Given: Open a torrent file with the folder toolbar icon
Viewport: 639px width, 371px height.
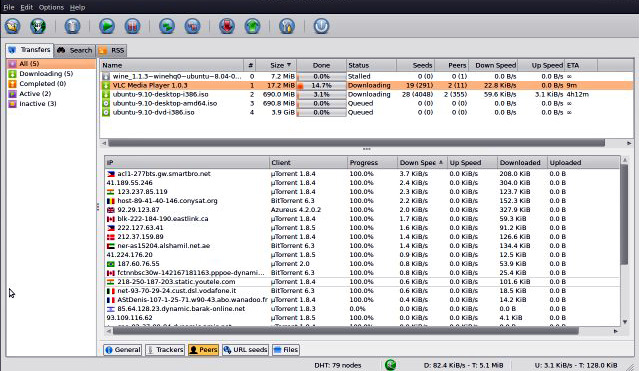Looking at the screenshot, I should pos(13,26).
